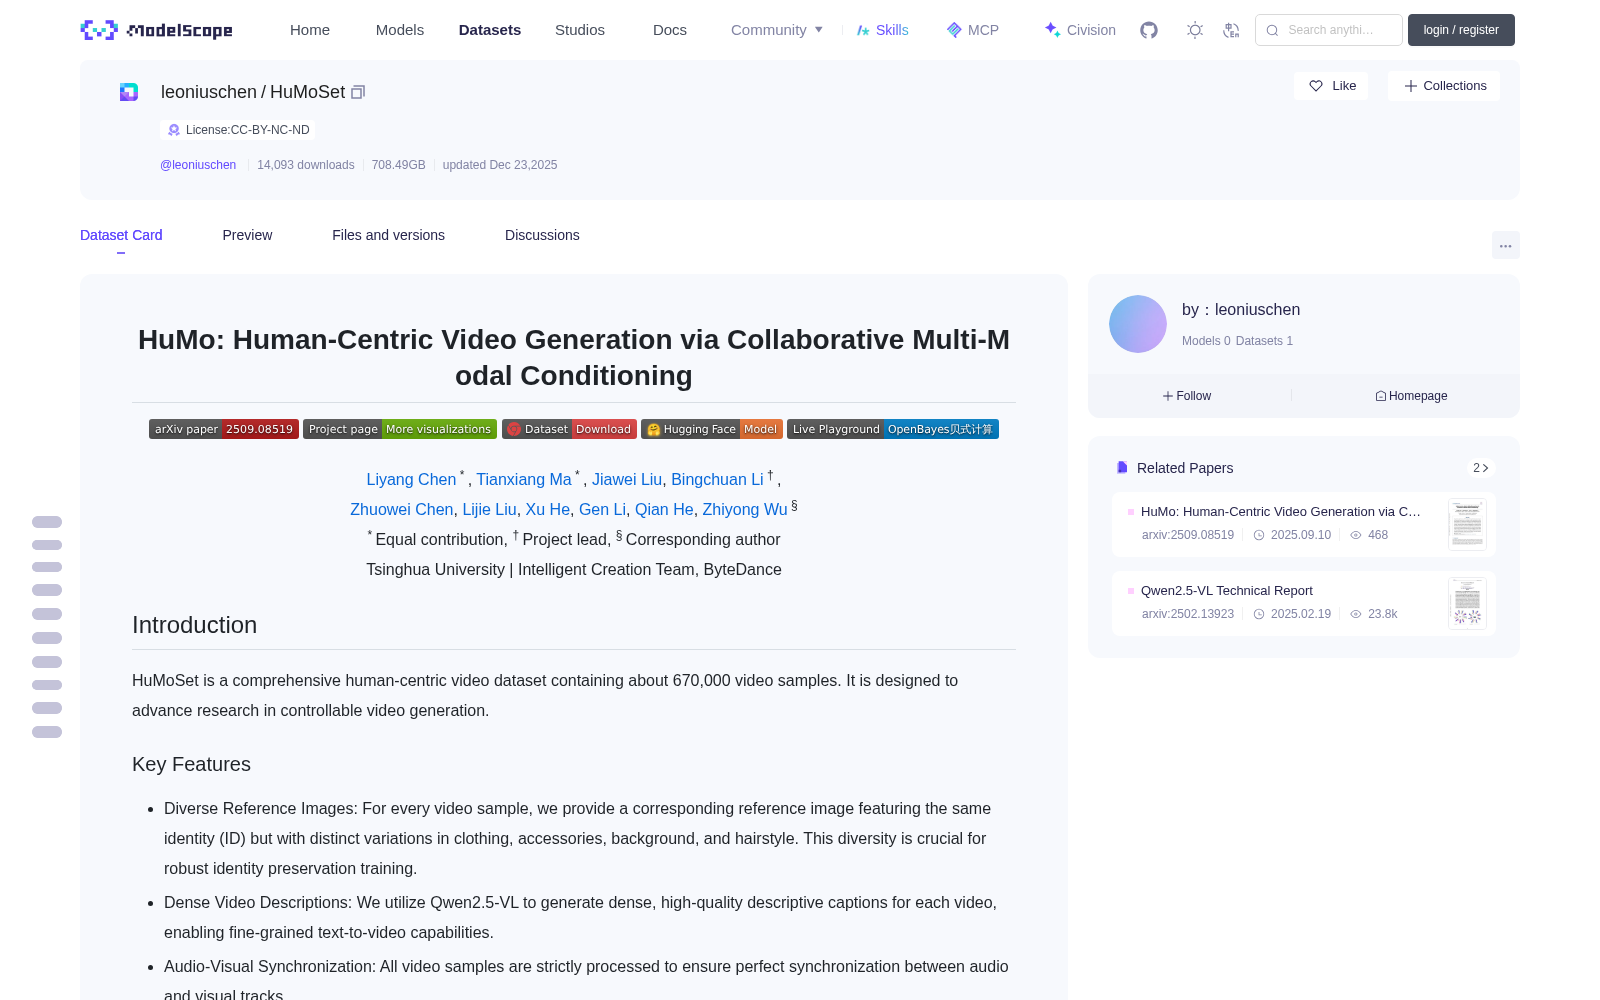Open Qwen2.5-VL Technical Report paper title
Viewport: 1600px width, 1000px height.
[x=1227, y=591]
